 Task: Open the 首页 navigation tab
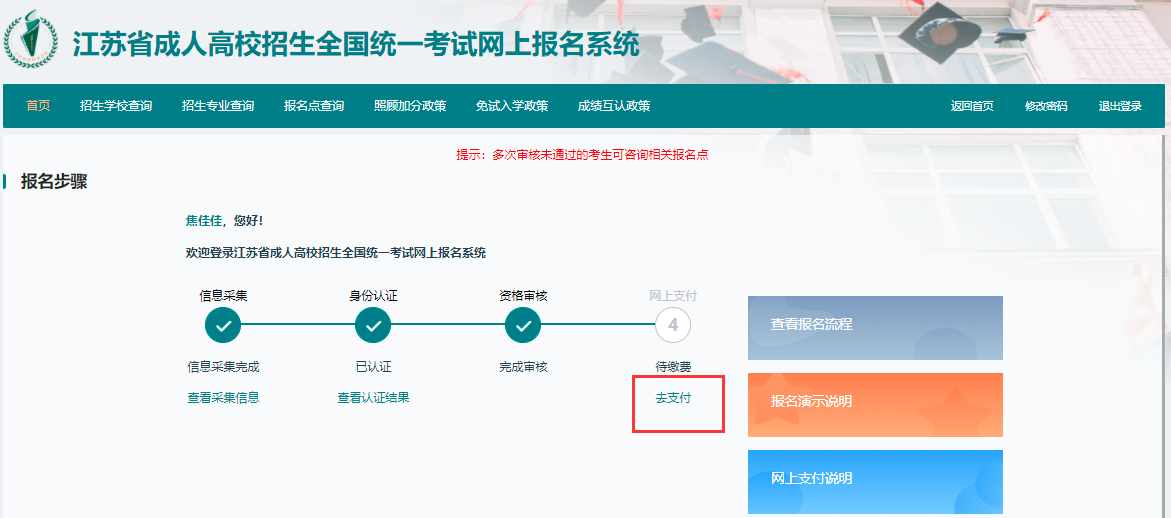[x=38, y=106]
